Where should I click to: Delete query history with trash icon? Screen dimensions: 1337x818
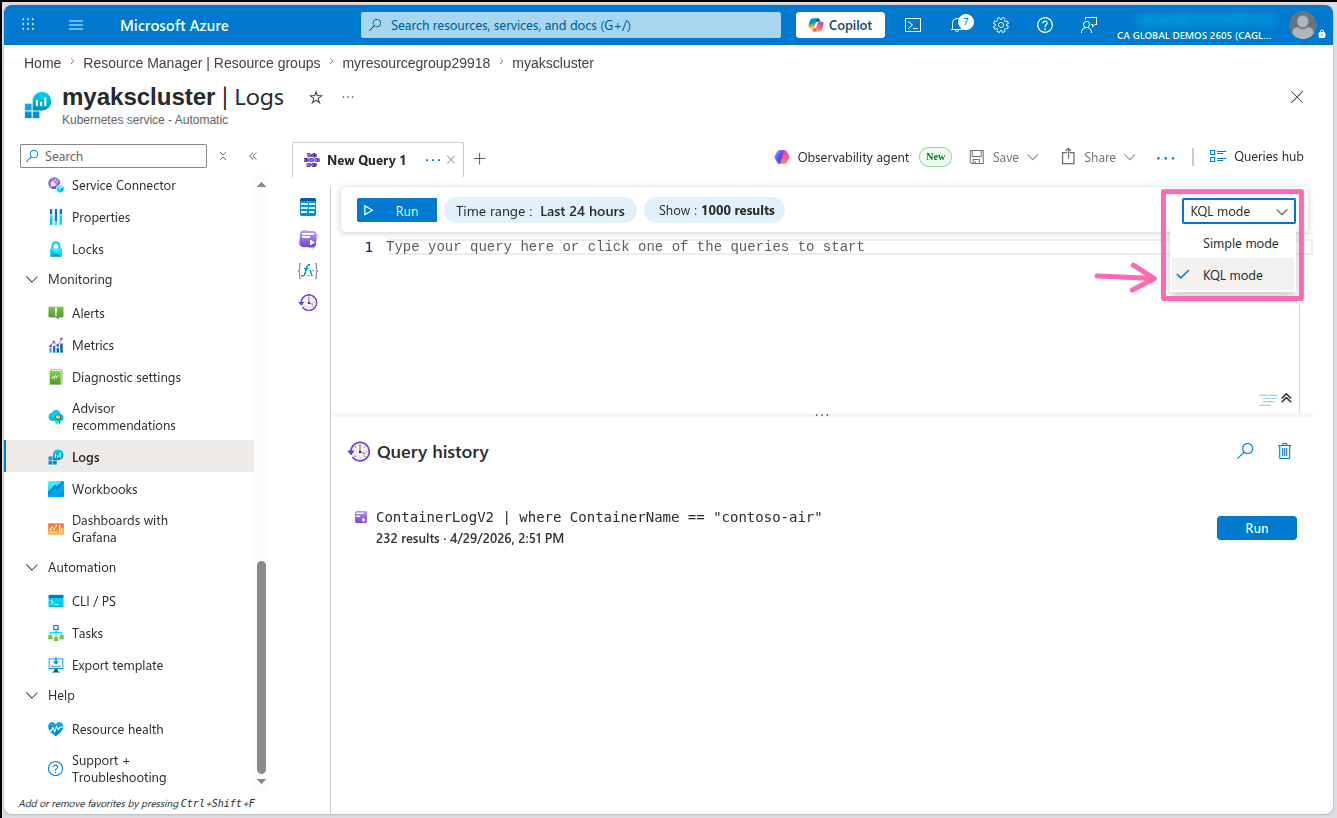point(1285,451)
